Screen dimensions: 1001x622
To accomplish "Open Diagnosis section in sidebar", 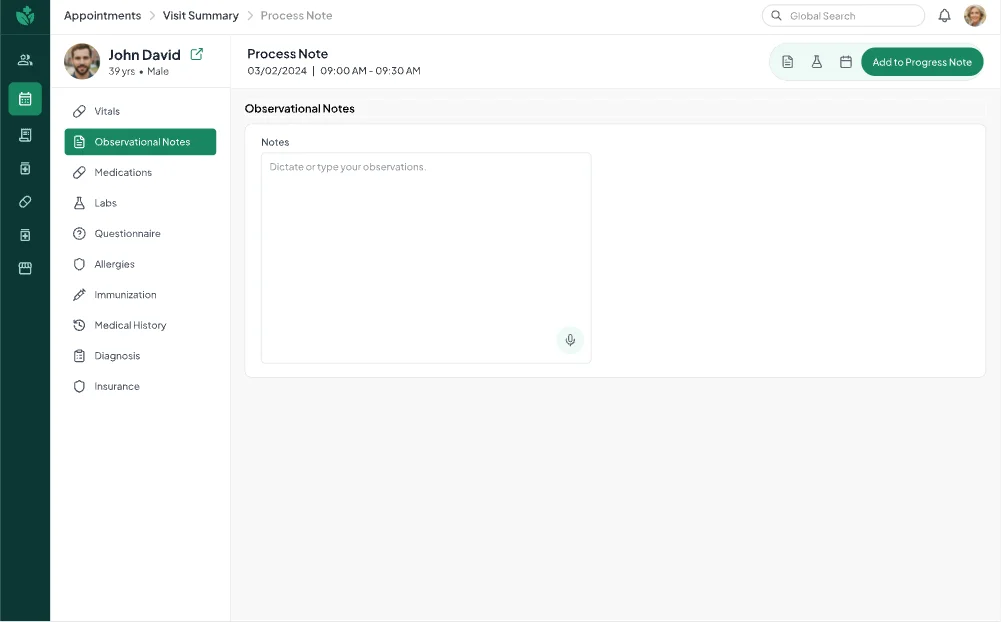I will point(140,356).
